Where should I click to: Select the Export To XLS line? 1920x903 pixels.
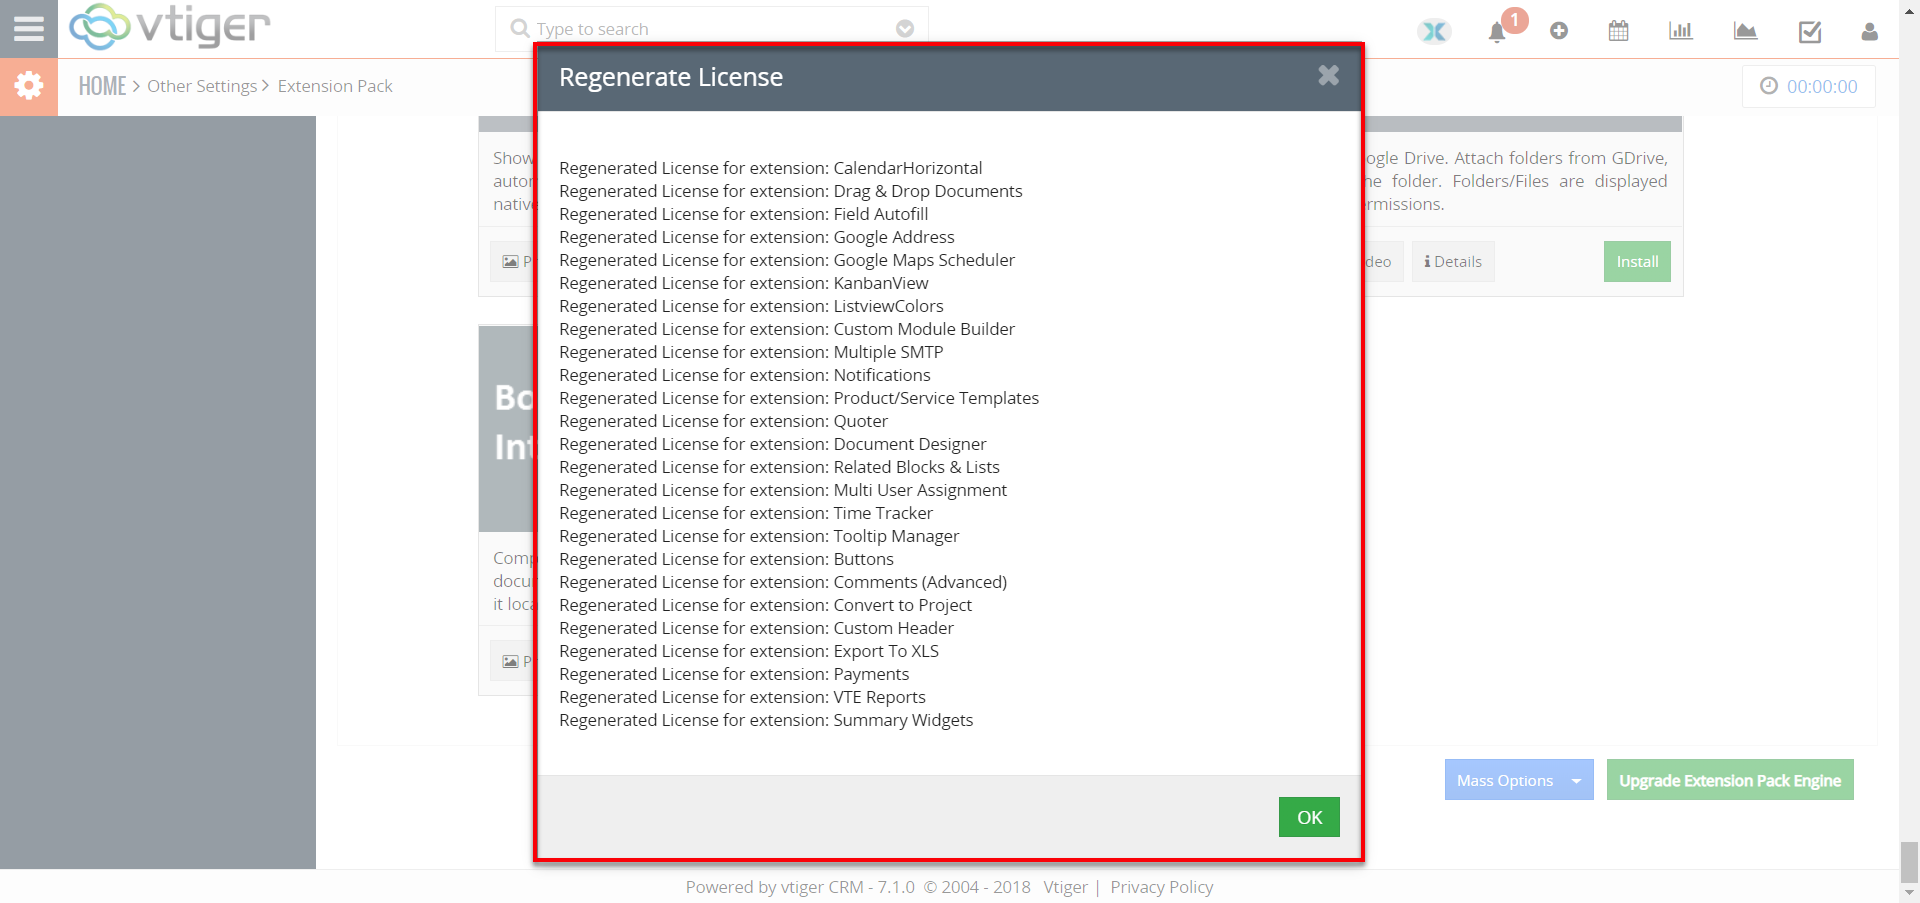pos(749,651)
